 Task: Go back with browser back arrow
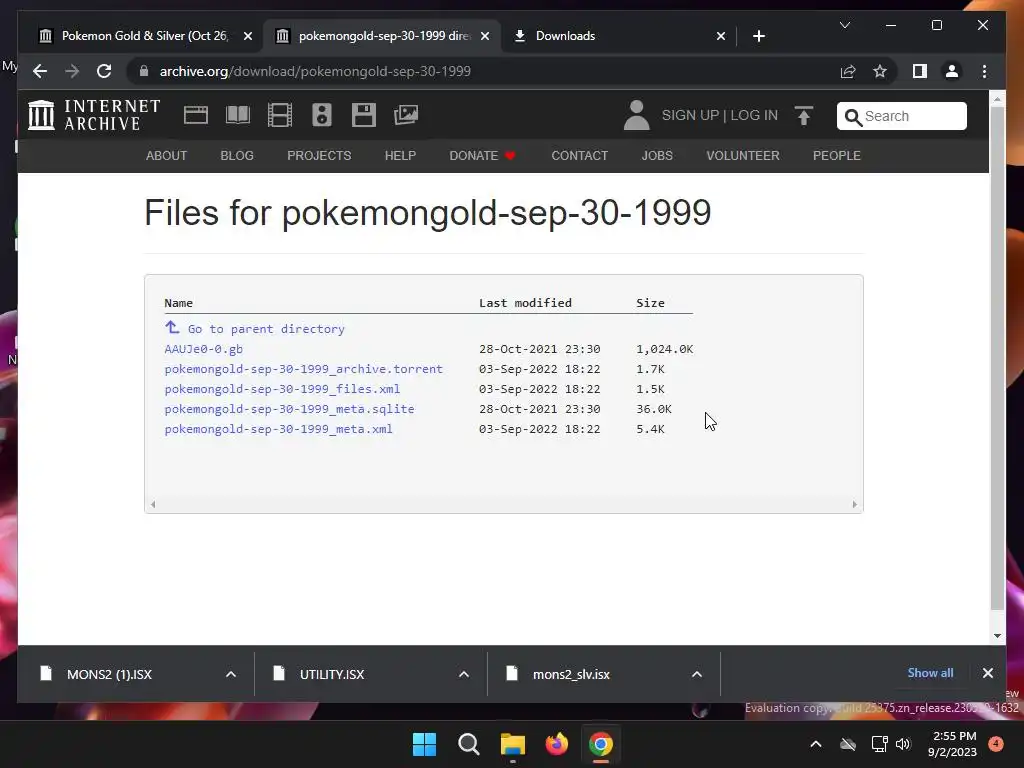[x=40, y=71]
